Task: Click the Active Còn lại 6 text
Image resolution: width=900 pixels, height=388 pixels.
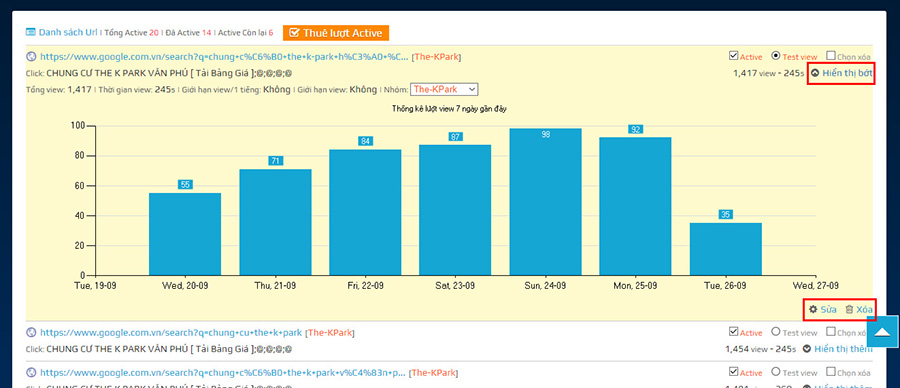Action: coord(246,33)
